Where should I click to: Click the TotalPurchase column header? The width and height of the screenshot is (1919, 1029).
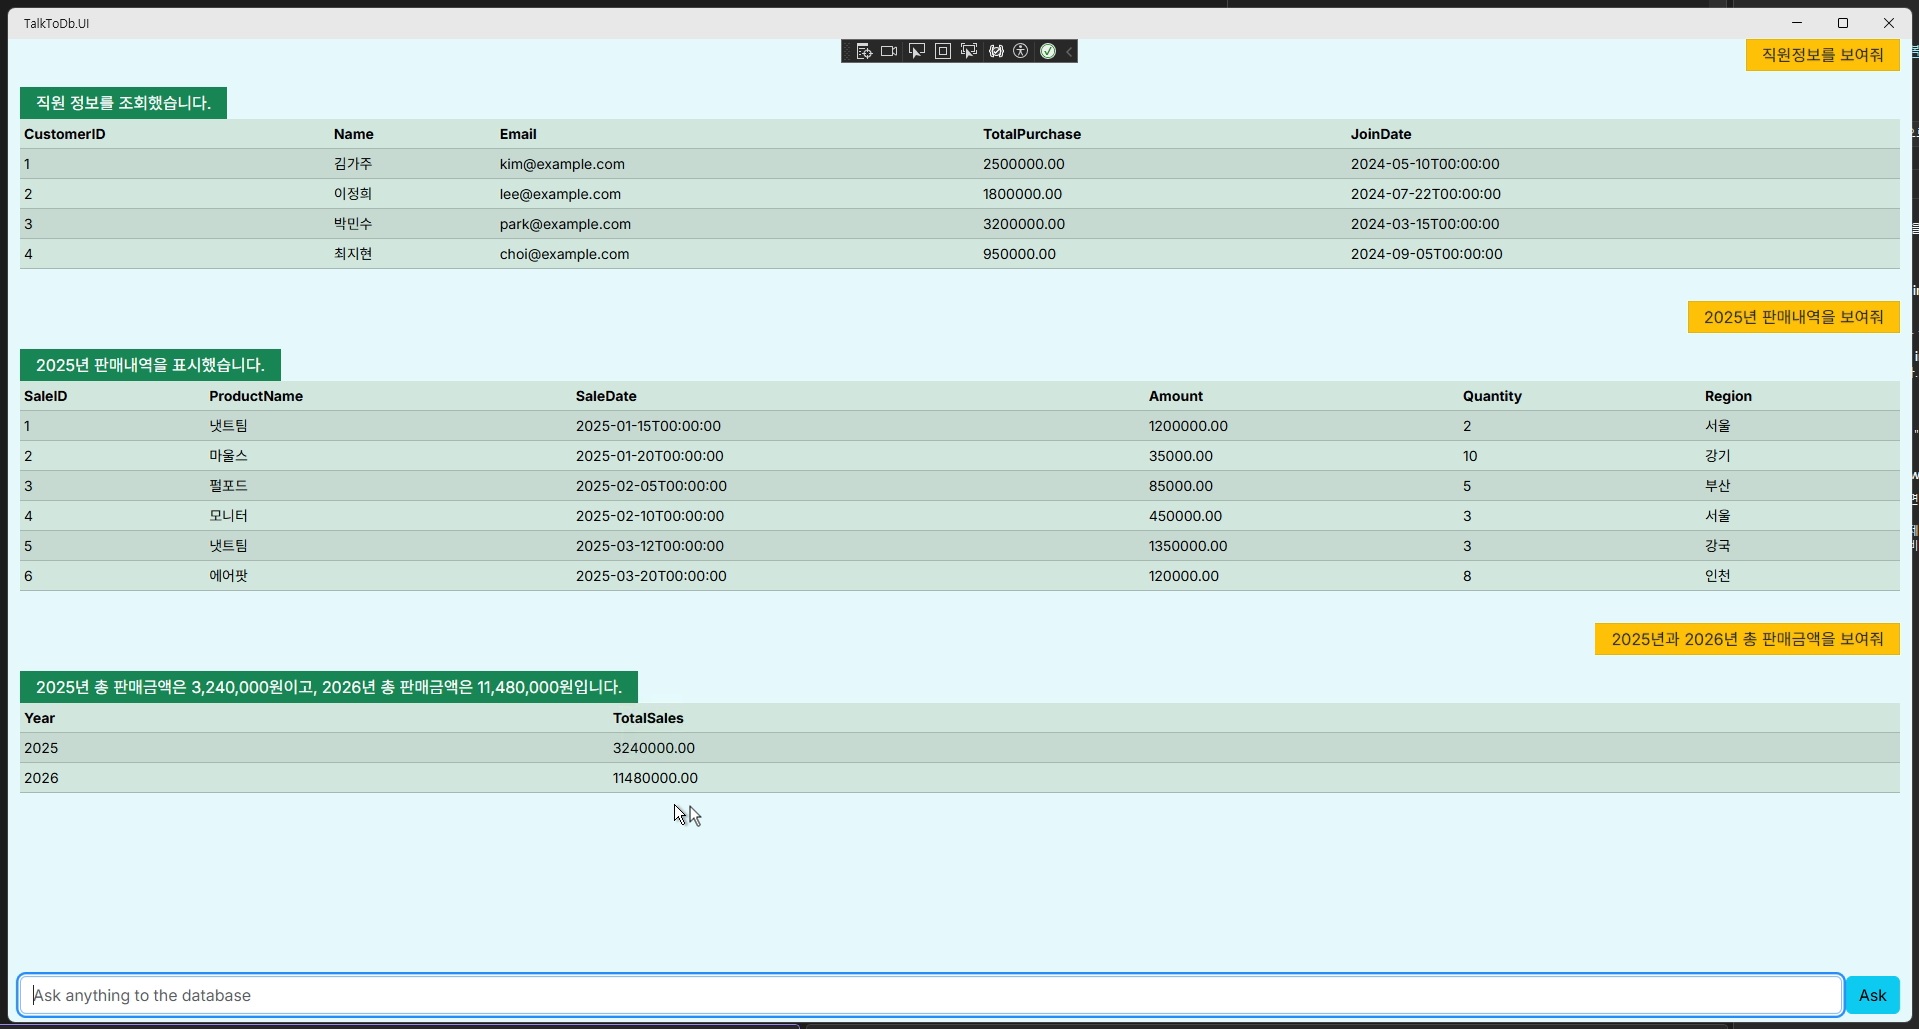coord(1031,134)
